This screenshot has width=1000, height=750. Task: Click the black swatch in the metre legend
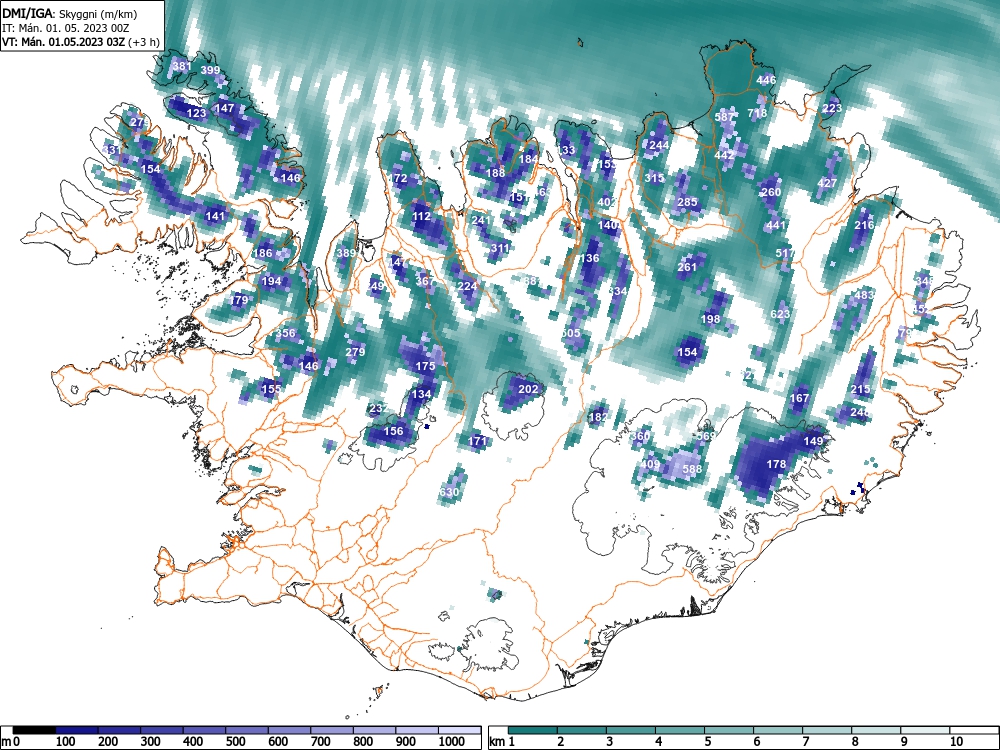tap(34, 730)
